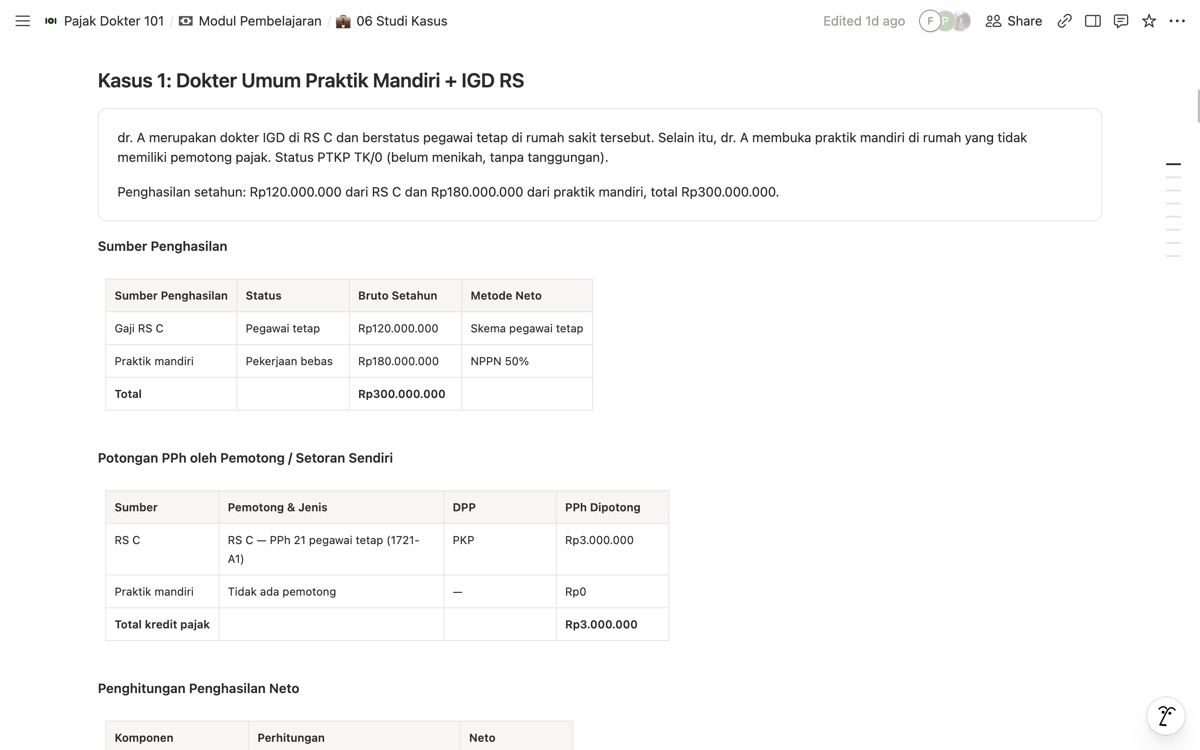Jump to first table-of-contents outline marker
The image size is (1200, 750).
(x=1173, y=164)
